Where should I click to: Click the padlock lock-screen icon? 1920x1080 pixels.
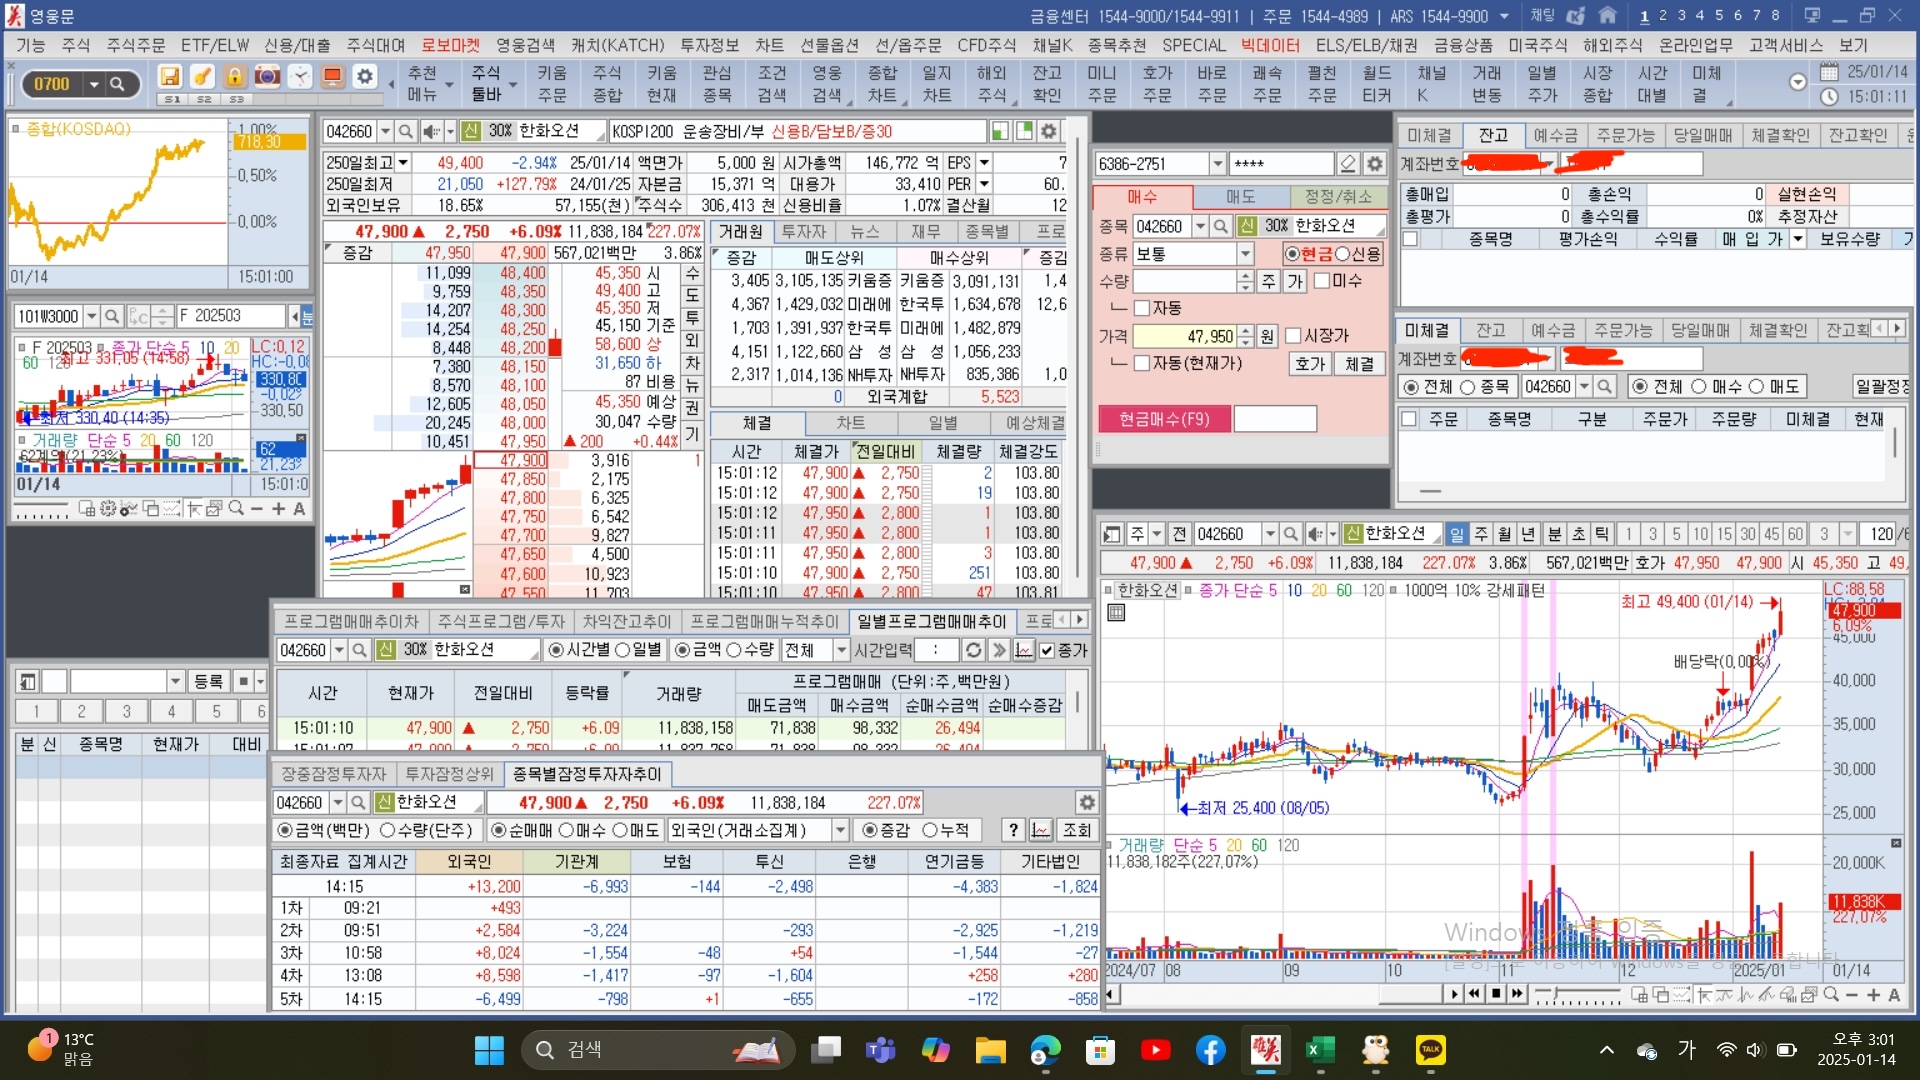click(x=234, y=77)
